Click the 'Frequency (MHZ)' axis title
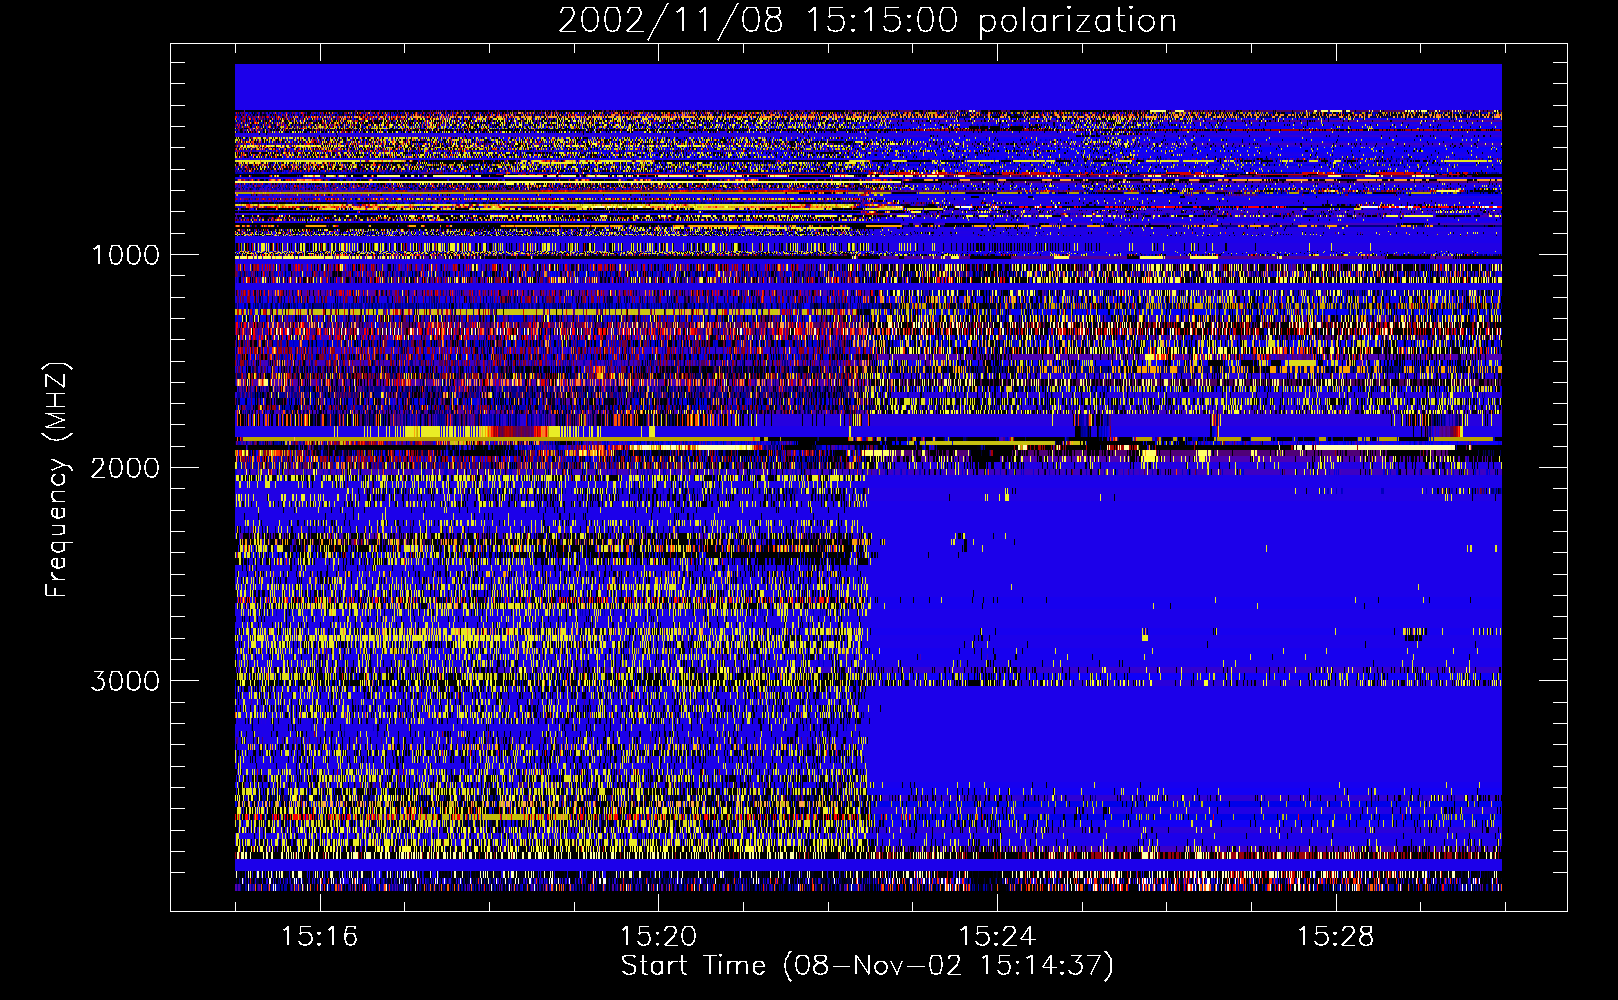Viewport: 1618px width, 1000px height. pos(58,480)
